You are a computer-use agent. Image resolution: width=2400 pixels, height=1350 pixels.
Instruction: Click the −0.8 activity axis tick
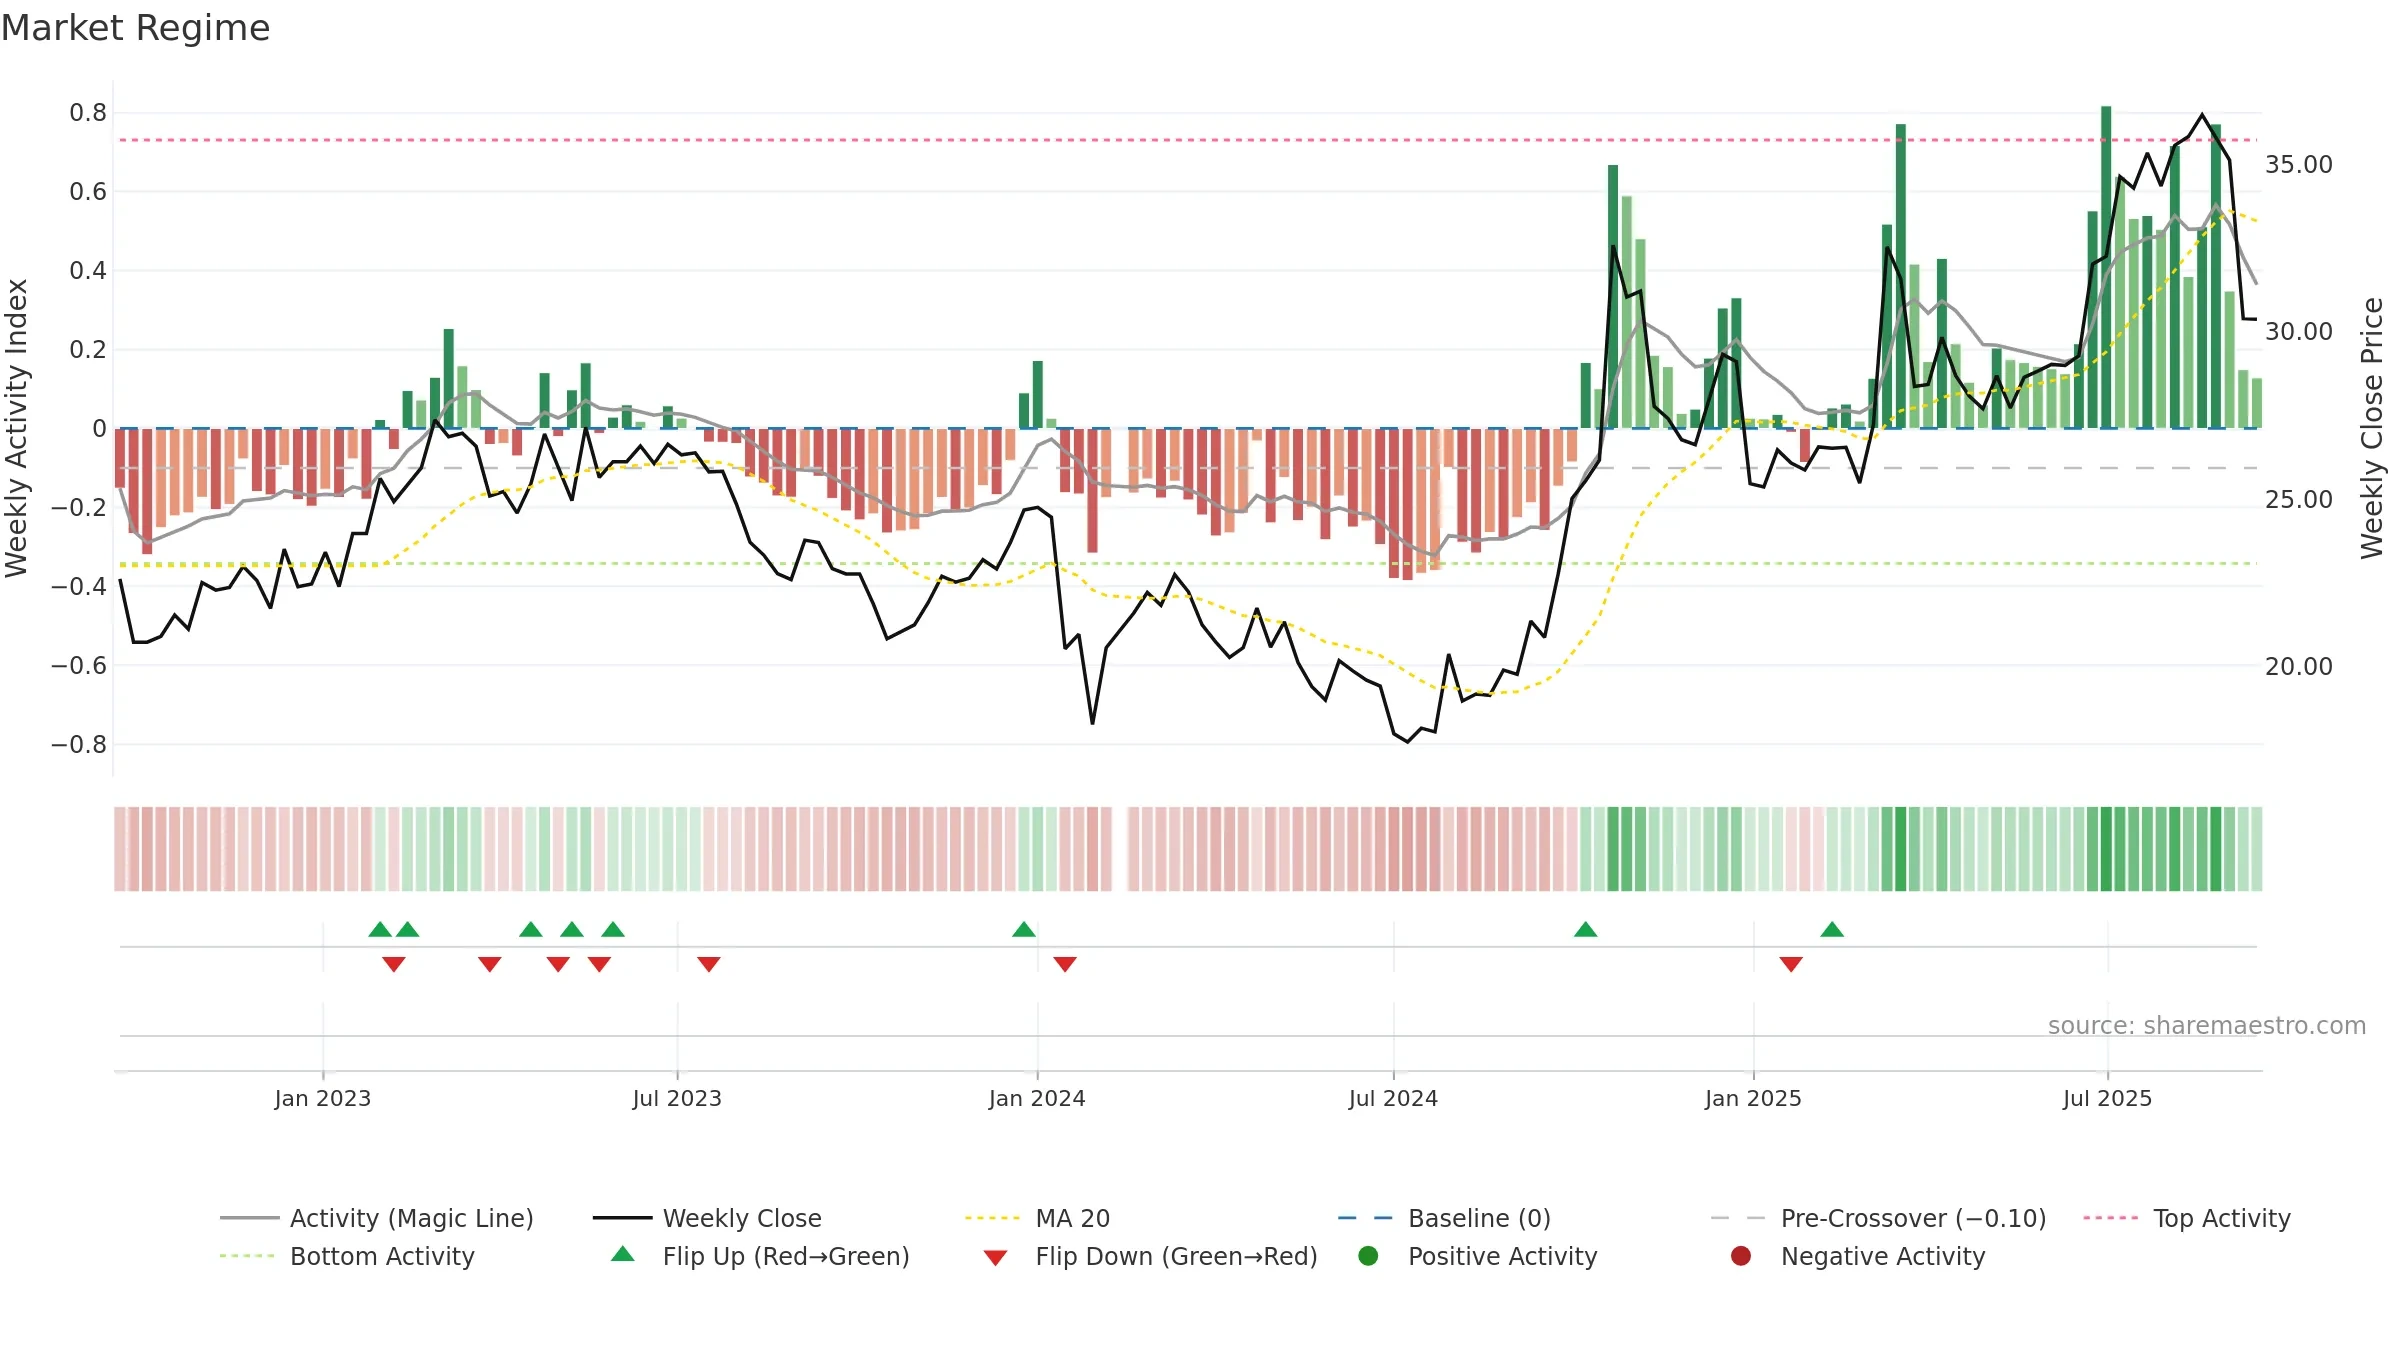79,744
